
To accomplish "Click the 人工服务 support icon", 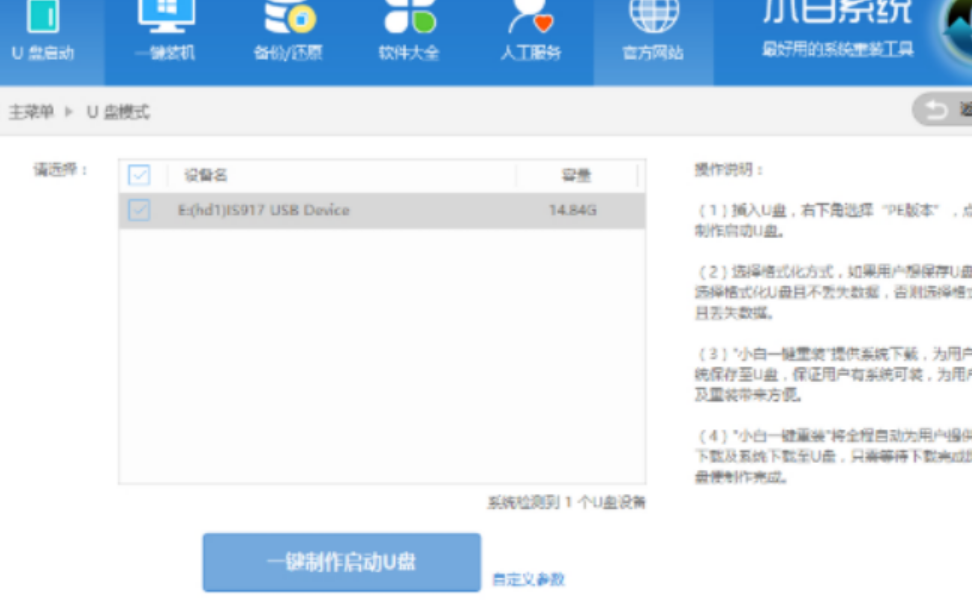I will pyautogui.click(x=530, y=16).
